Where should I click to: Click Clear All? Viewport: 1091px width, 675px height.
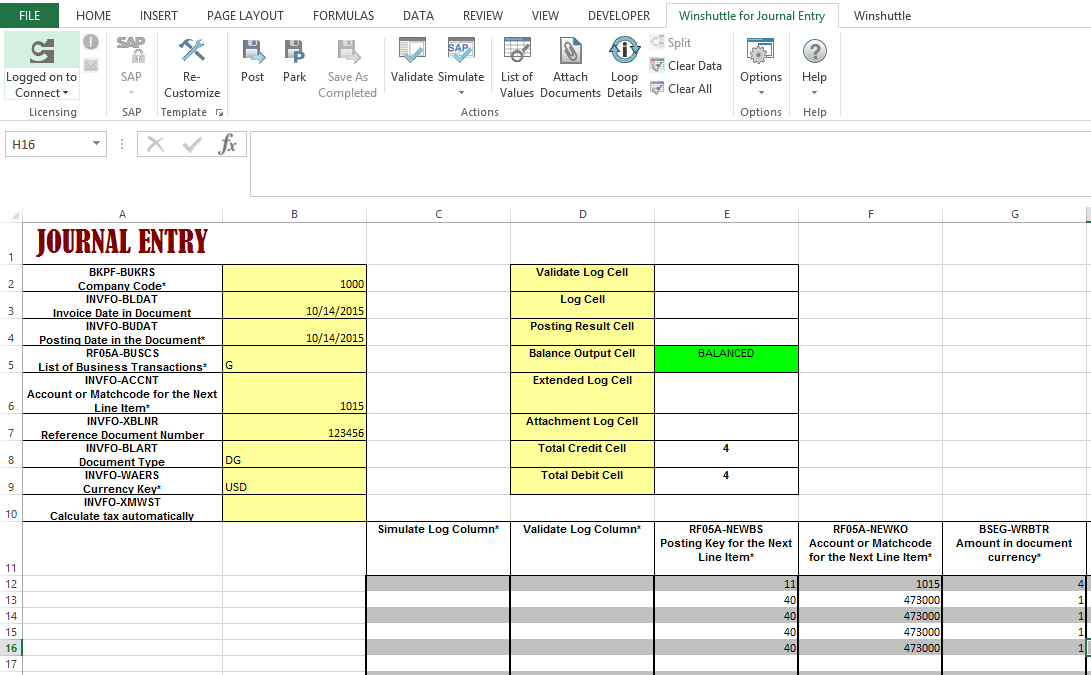681,88
